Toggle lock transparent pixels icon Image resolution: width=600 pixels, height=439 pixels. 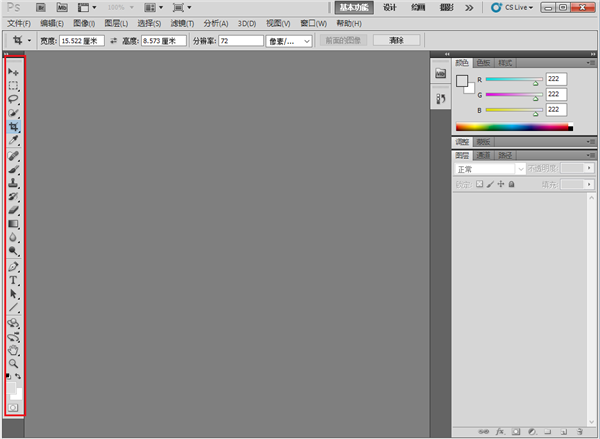[479, 184]
